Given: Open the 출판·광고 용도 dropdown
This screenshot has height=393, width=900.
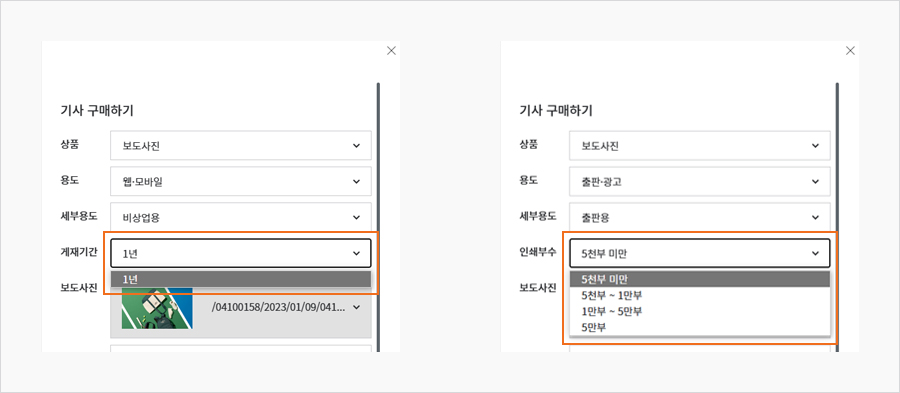Looking at the screenshot, I should tap(700, 181).
